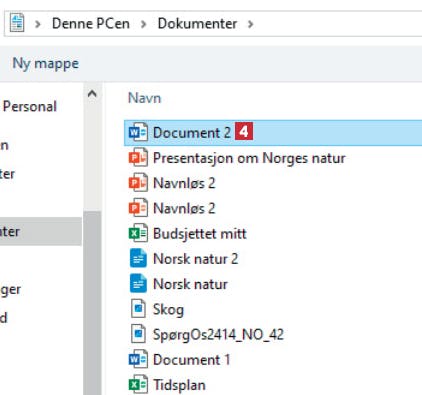Click the document icon in address bar

coord(17,23)
